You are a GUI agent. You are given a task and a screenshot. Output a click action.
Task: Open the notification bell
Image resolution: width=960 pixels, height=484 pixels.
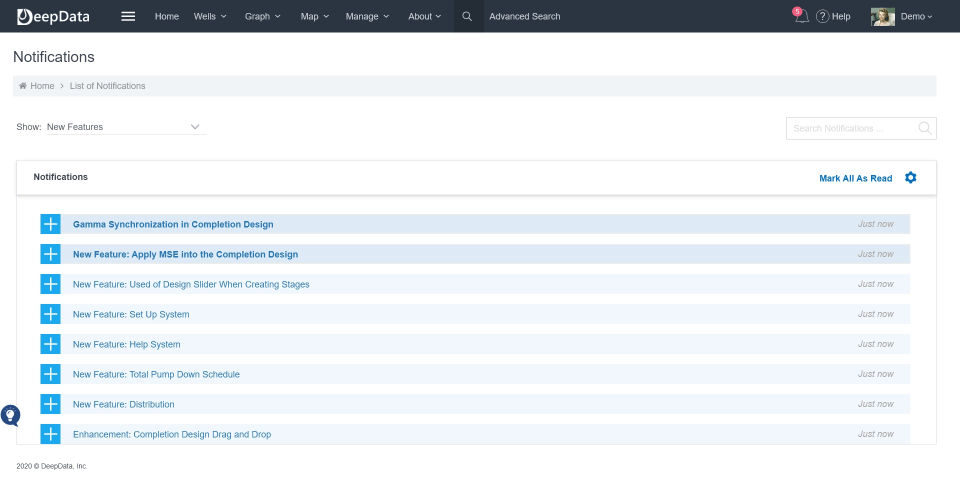801,16
